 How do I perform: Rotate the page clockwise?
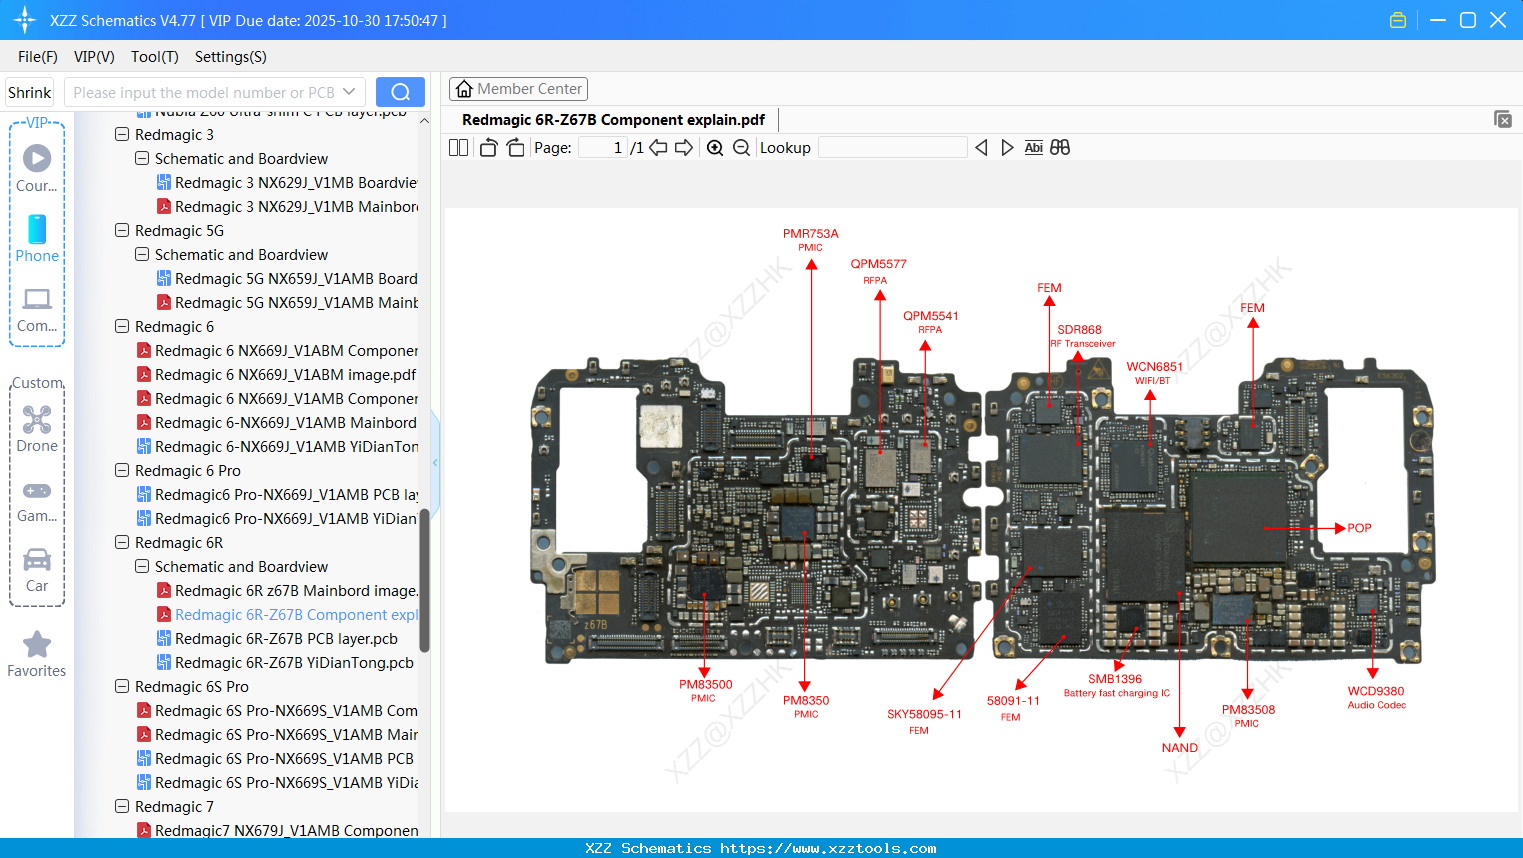pyautogui.click(x=514, y=147)
